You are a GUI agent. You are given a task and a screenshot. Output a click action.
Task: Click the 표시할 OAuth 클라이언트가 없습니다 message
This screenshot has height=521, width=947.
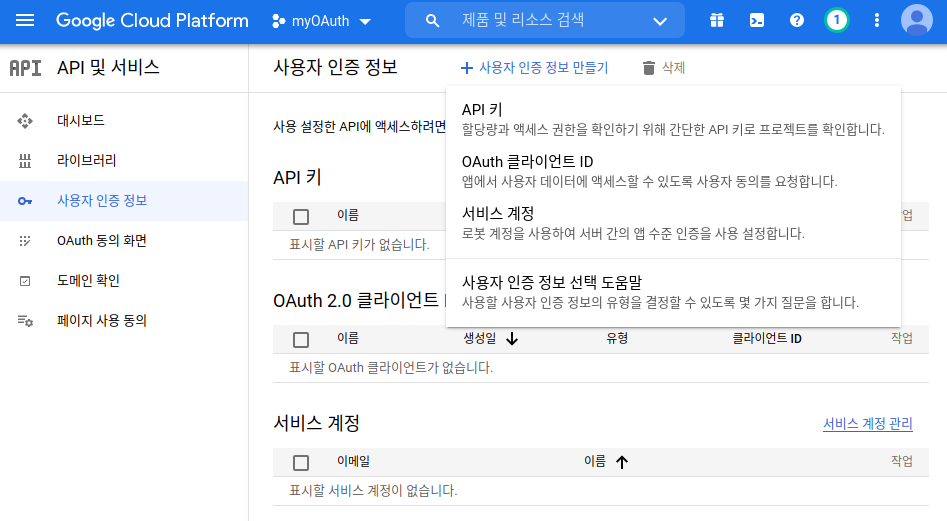pyautogui.click(x=391, y=367)
